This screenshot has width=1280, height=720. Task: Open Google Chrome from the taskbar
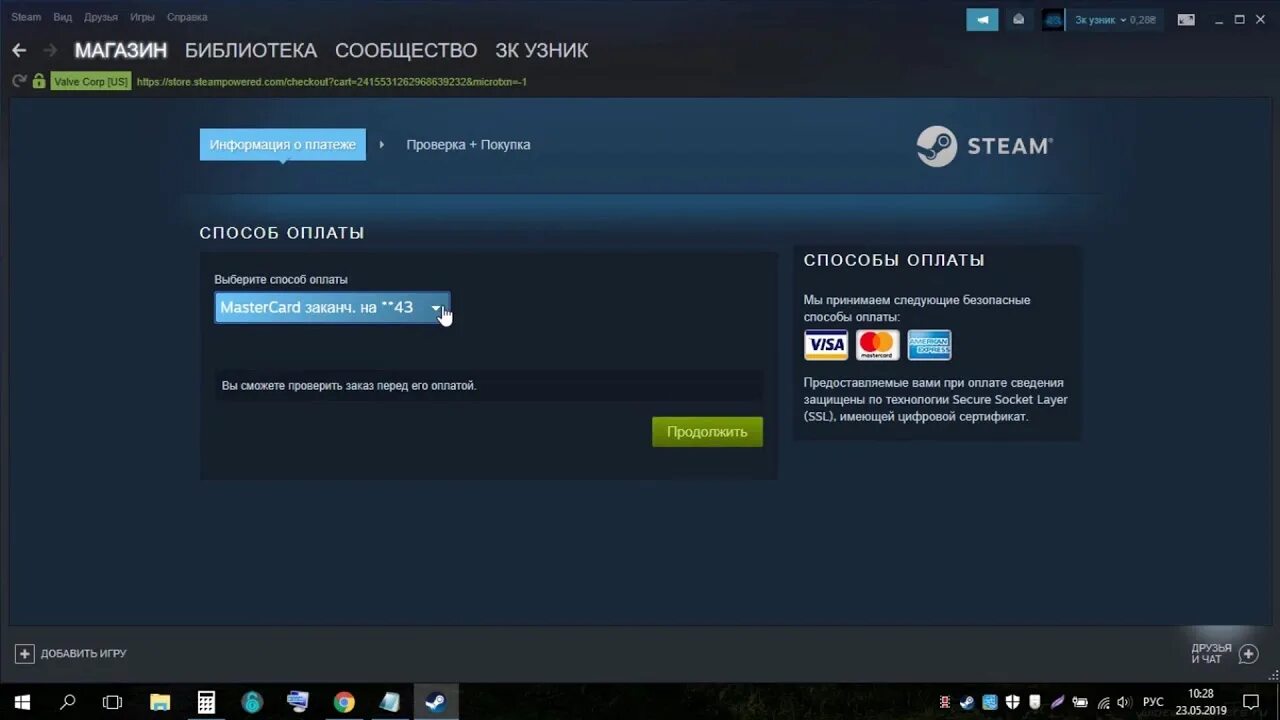click(344, 702)
